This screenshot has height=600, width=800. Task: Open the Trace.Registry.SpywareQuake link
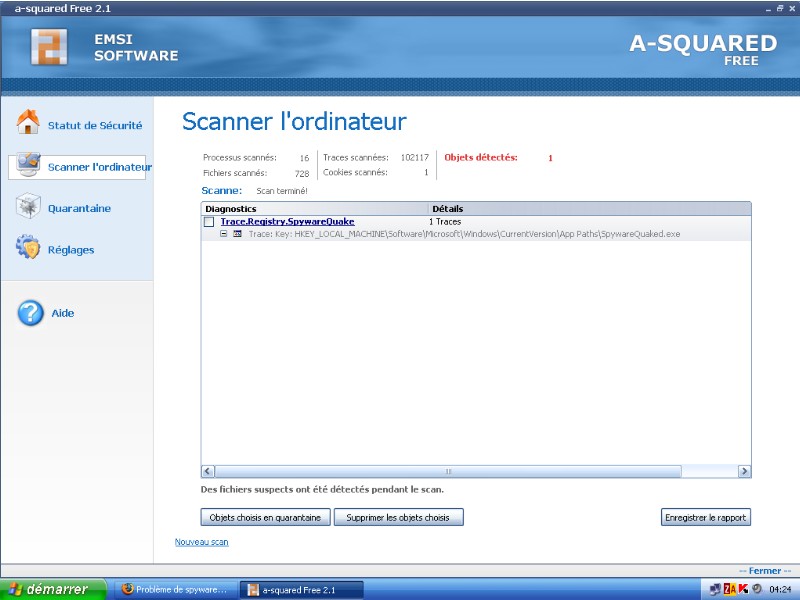coord(287,221)
